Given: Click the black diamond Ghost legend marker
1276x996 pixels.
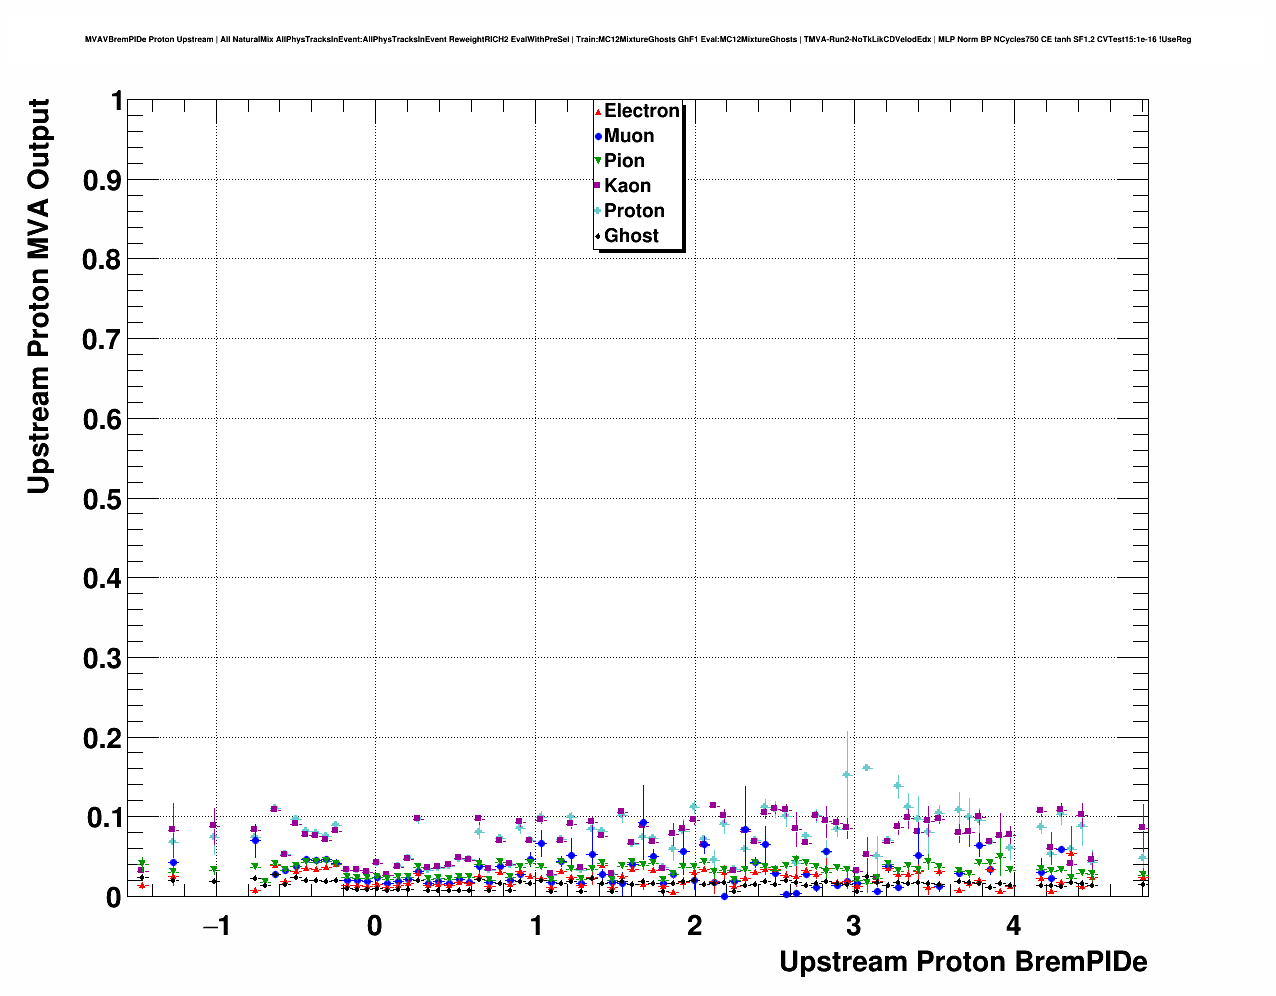Looking at the screenshot, I should click(x=598, y=236).
